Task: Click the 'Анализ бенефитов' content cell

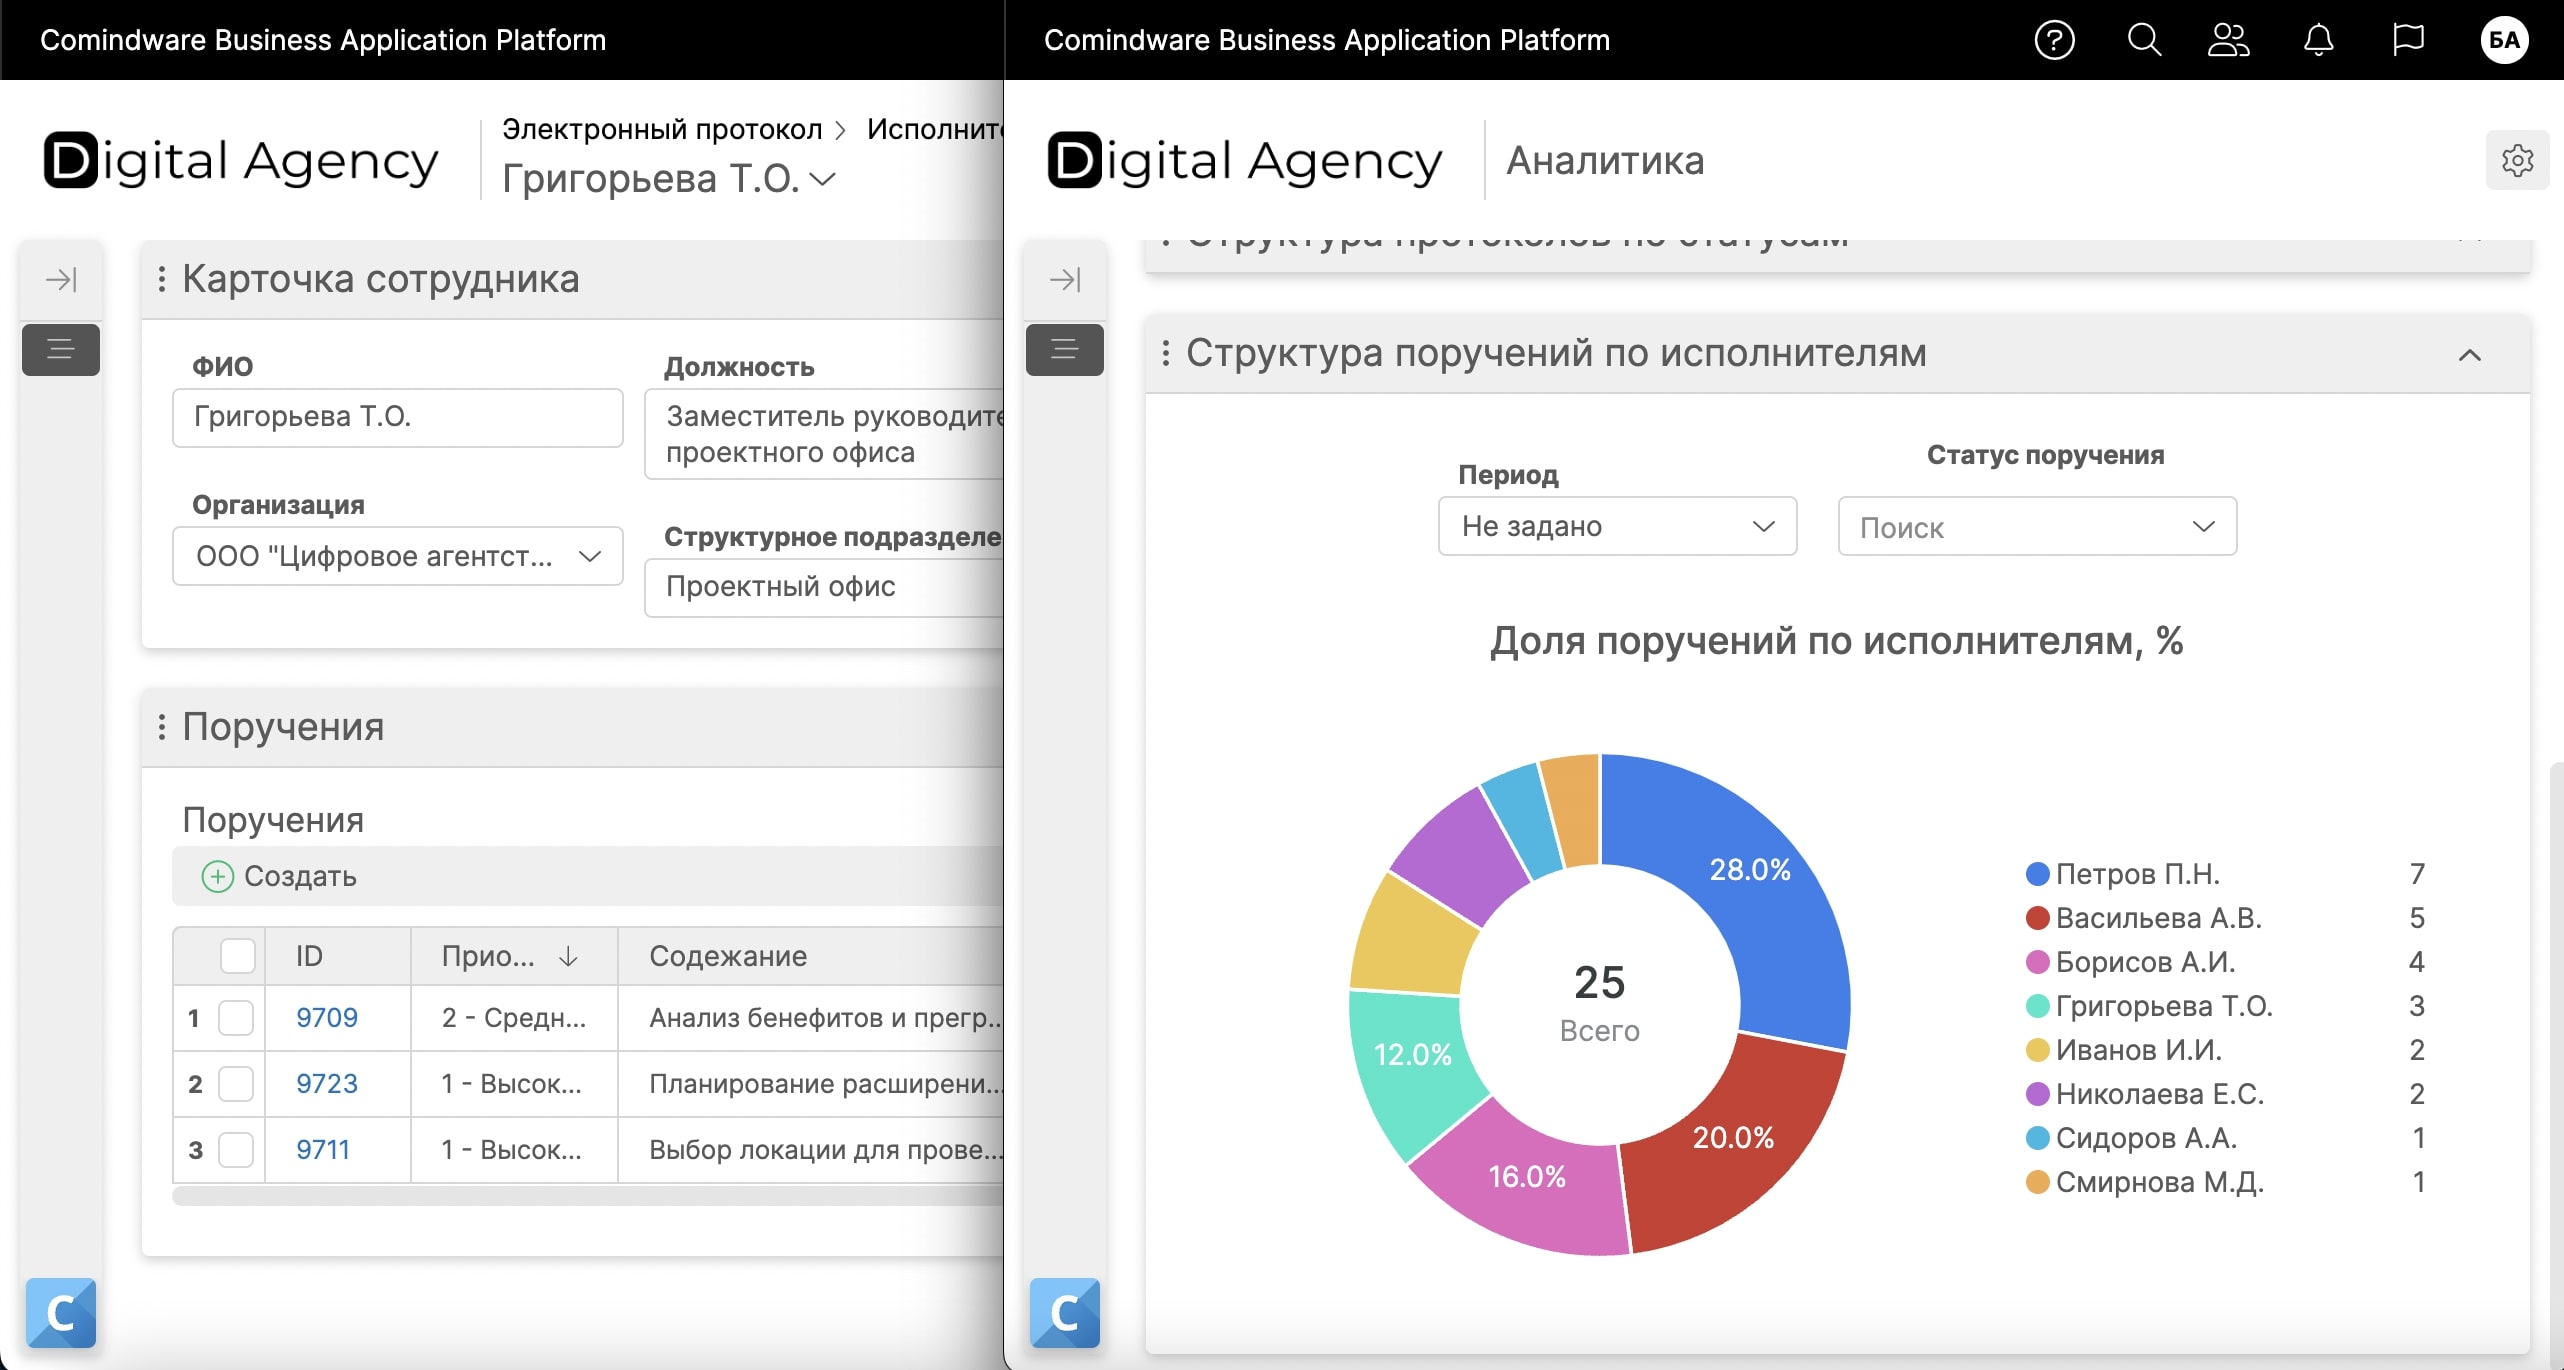Action: point(811,1018)
